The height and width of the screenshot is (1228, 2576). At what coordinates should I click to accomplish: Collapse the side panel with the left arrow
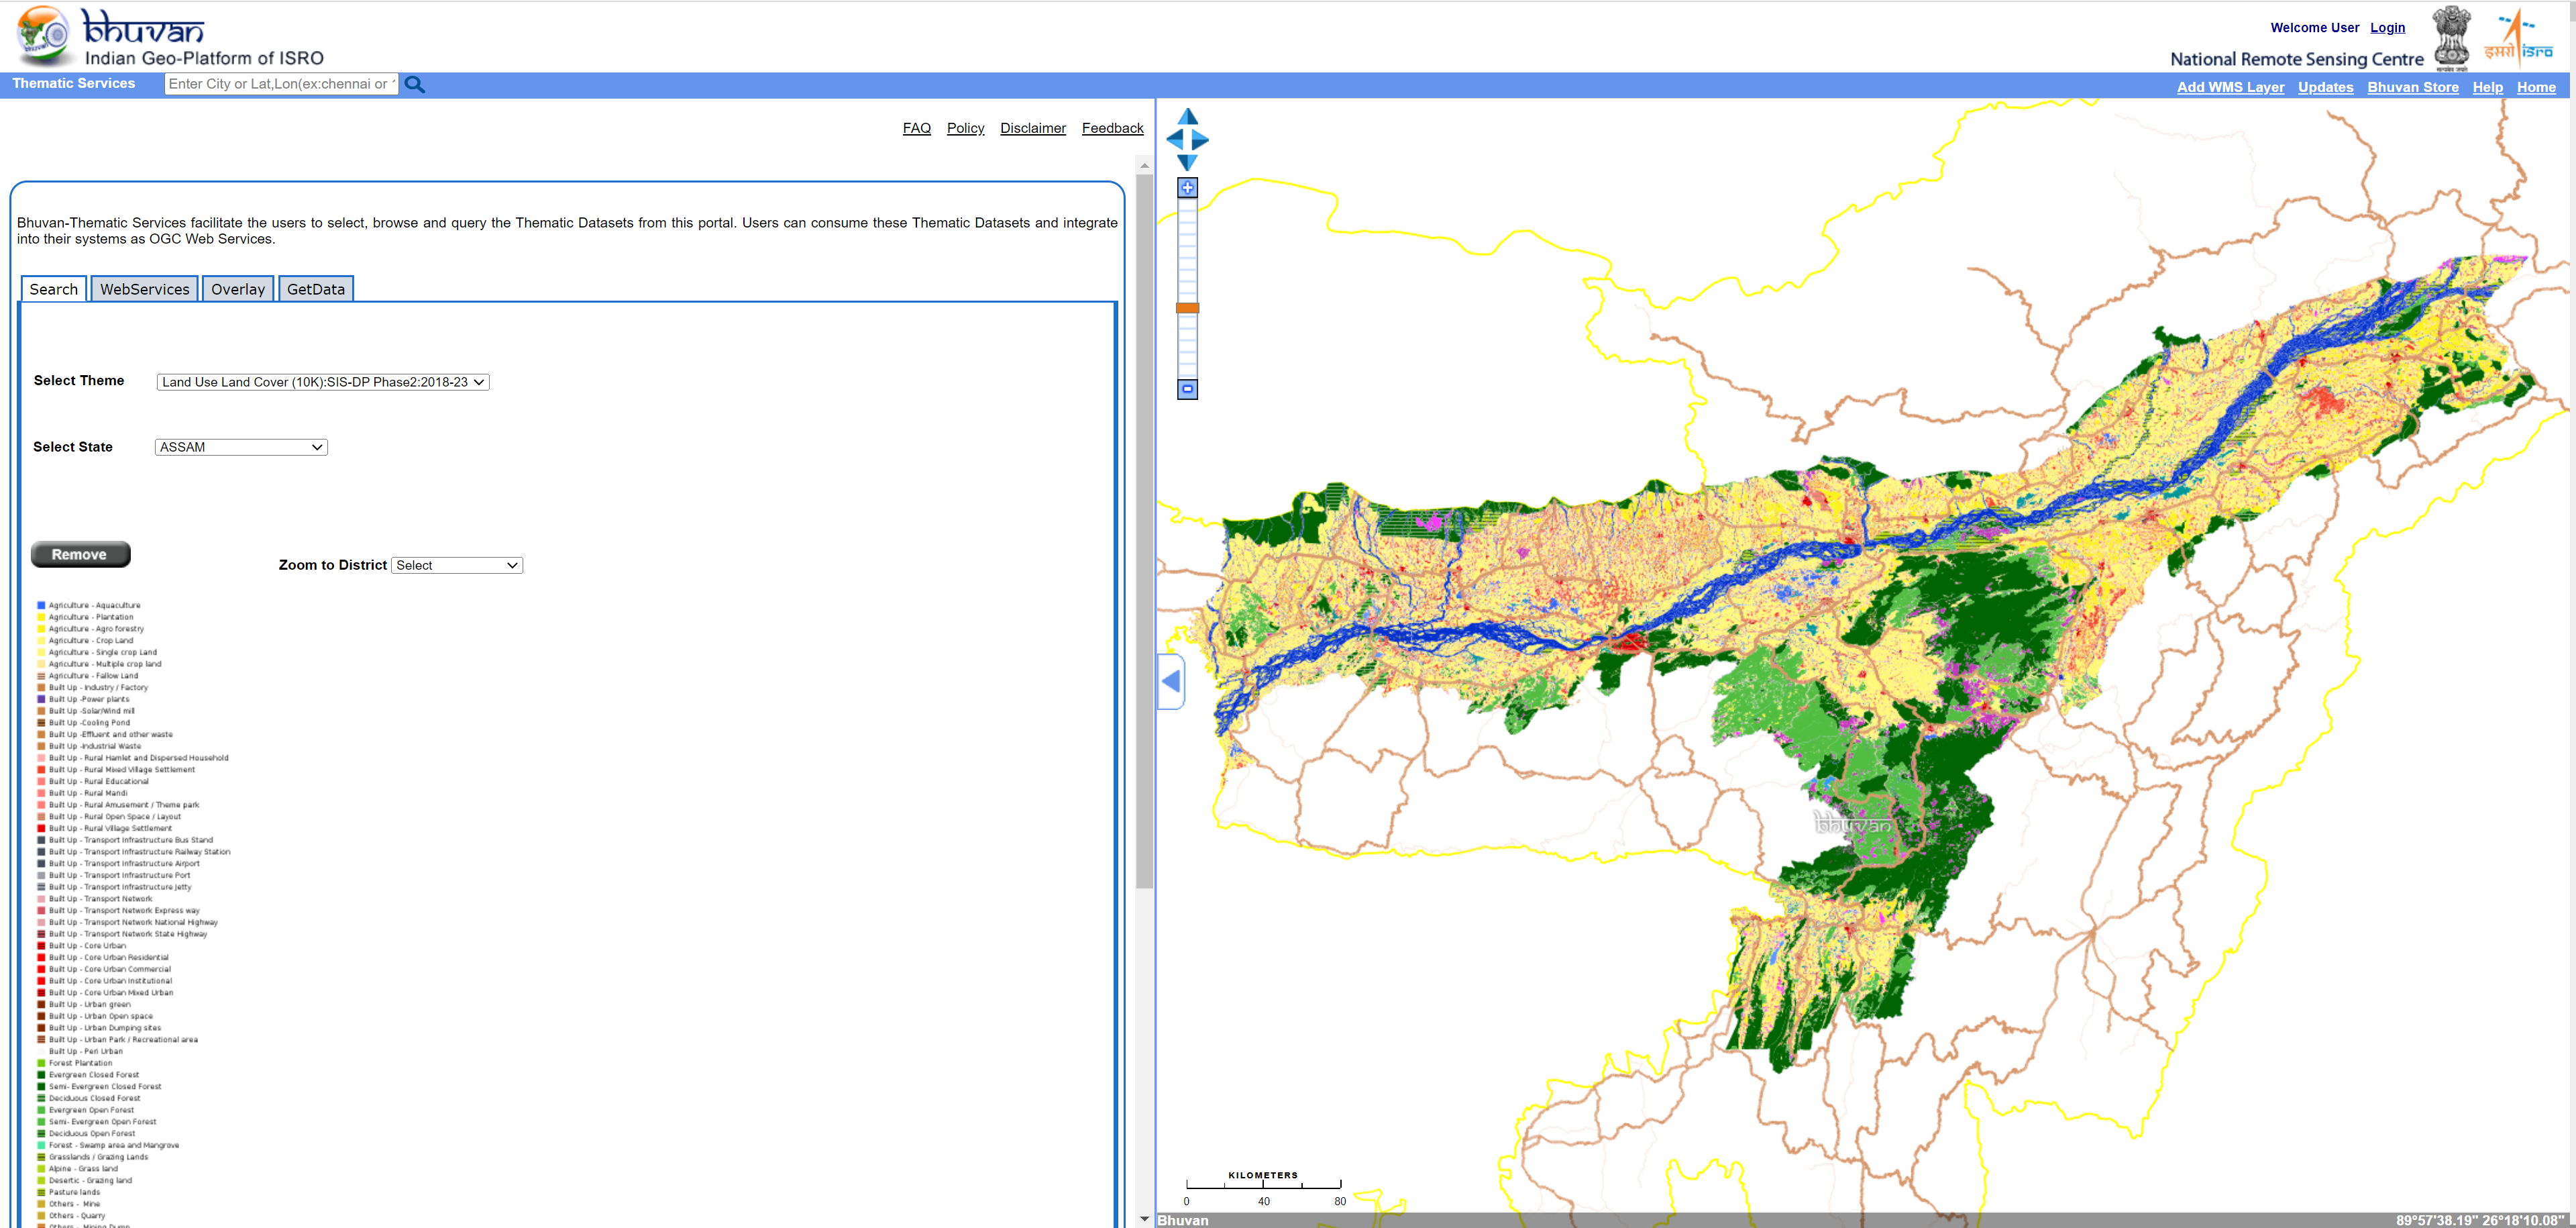tap(1171, 682)
